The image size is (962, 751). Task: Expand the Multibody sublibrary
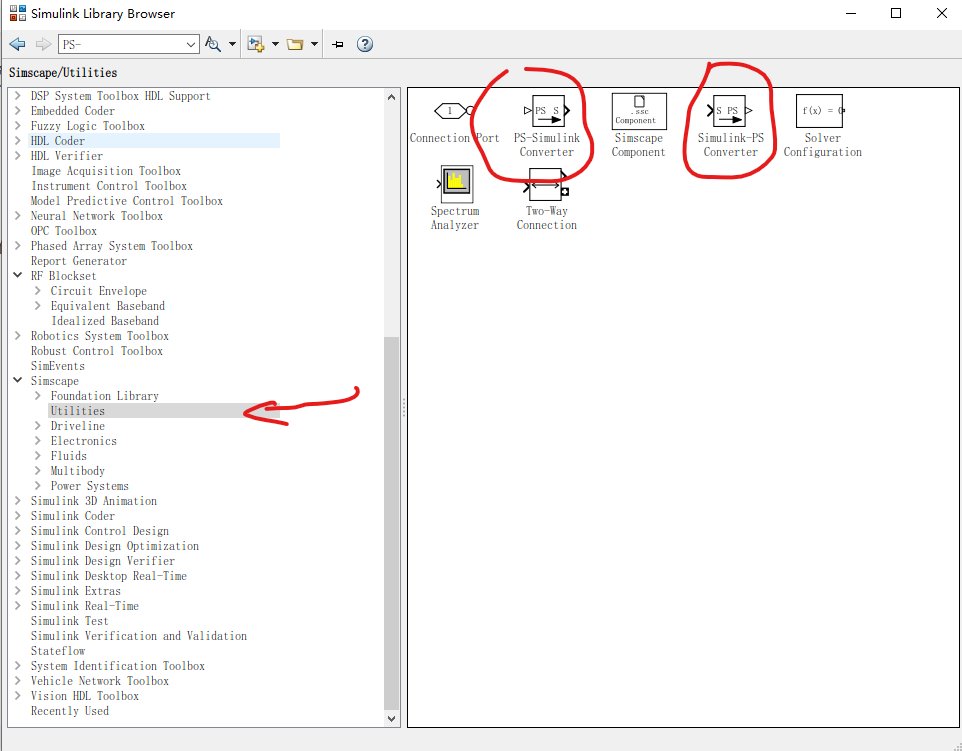37,471
